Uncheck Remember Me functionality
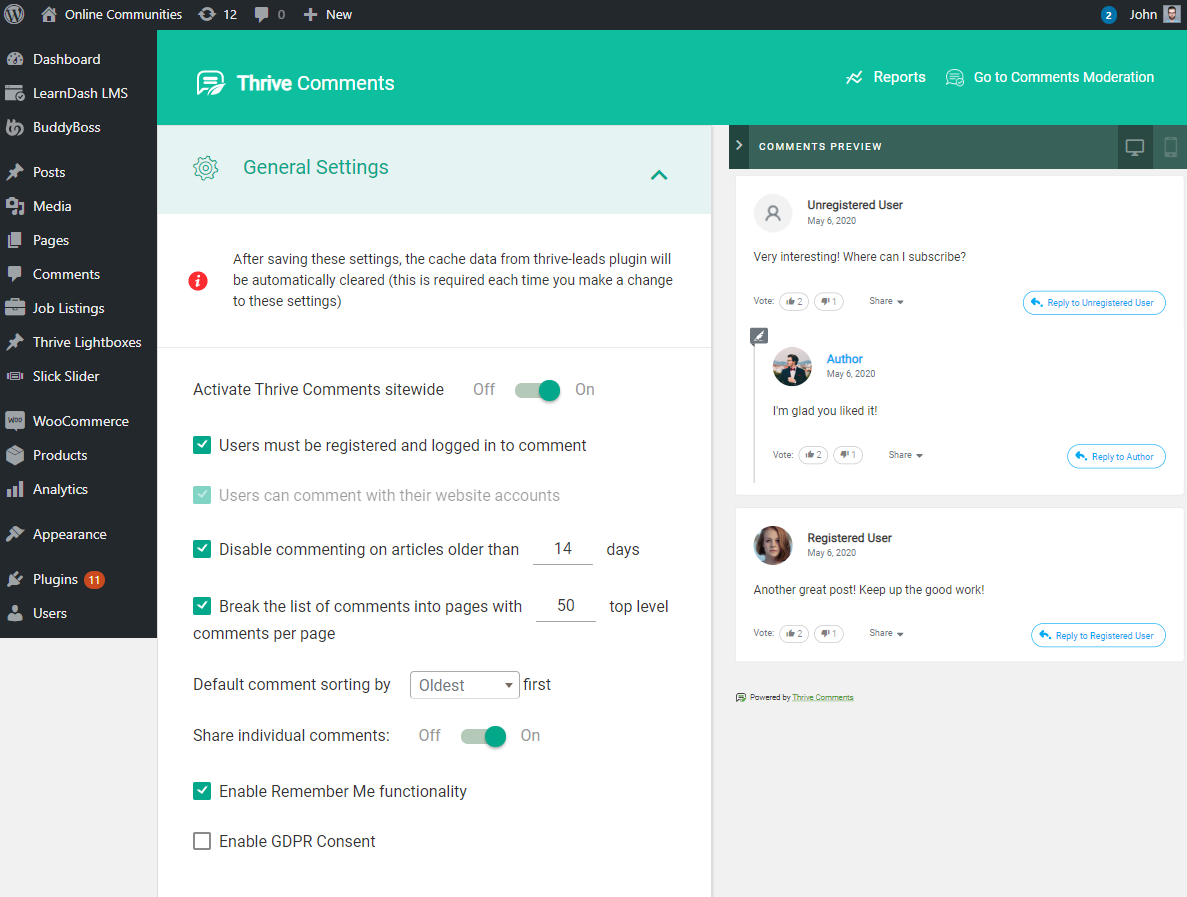The width and height of the screenshot is (1187, 897). click(202, 791)
